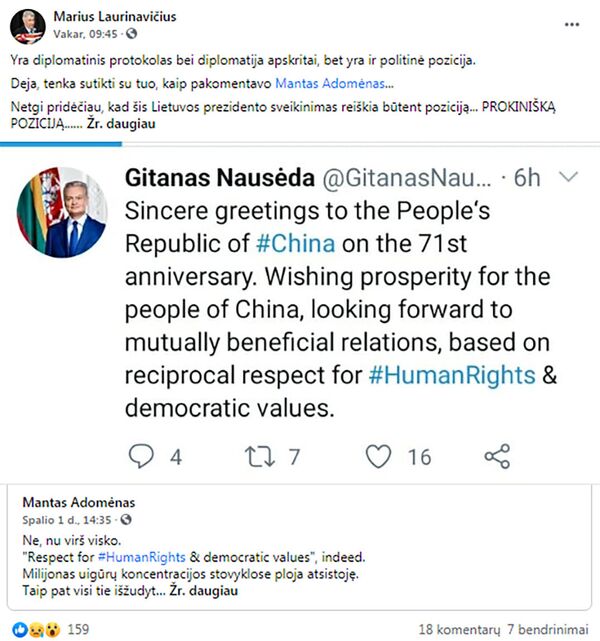
Task: Click Gitanas Nausėda's profile picture
Action: (x=62, y=213)
